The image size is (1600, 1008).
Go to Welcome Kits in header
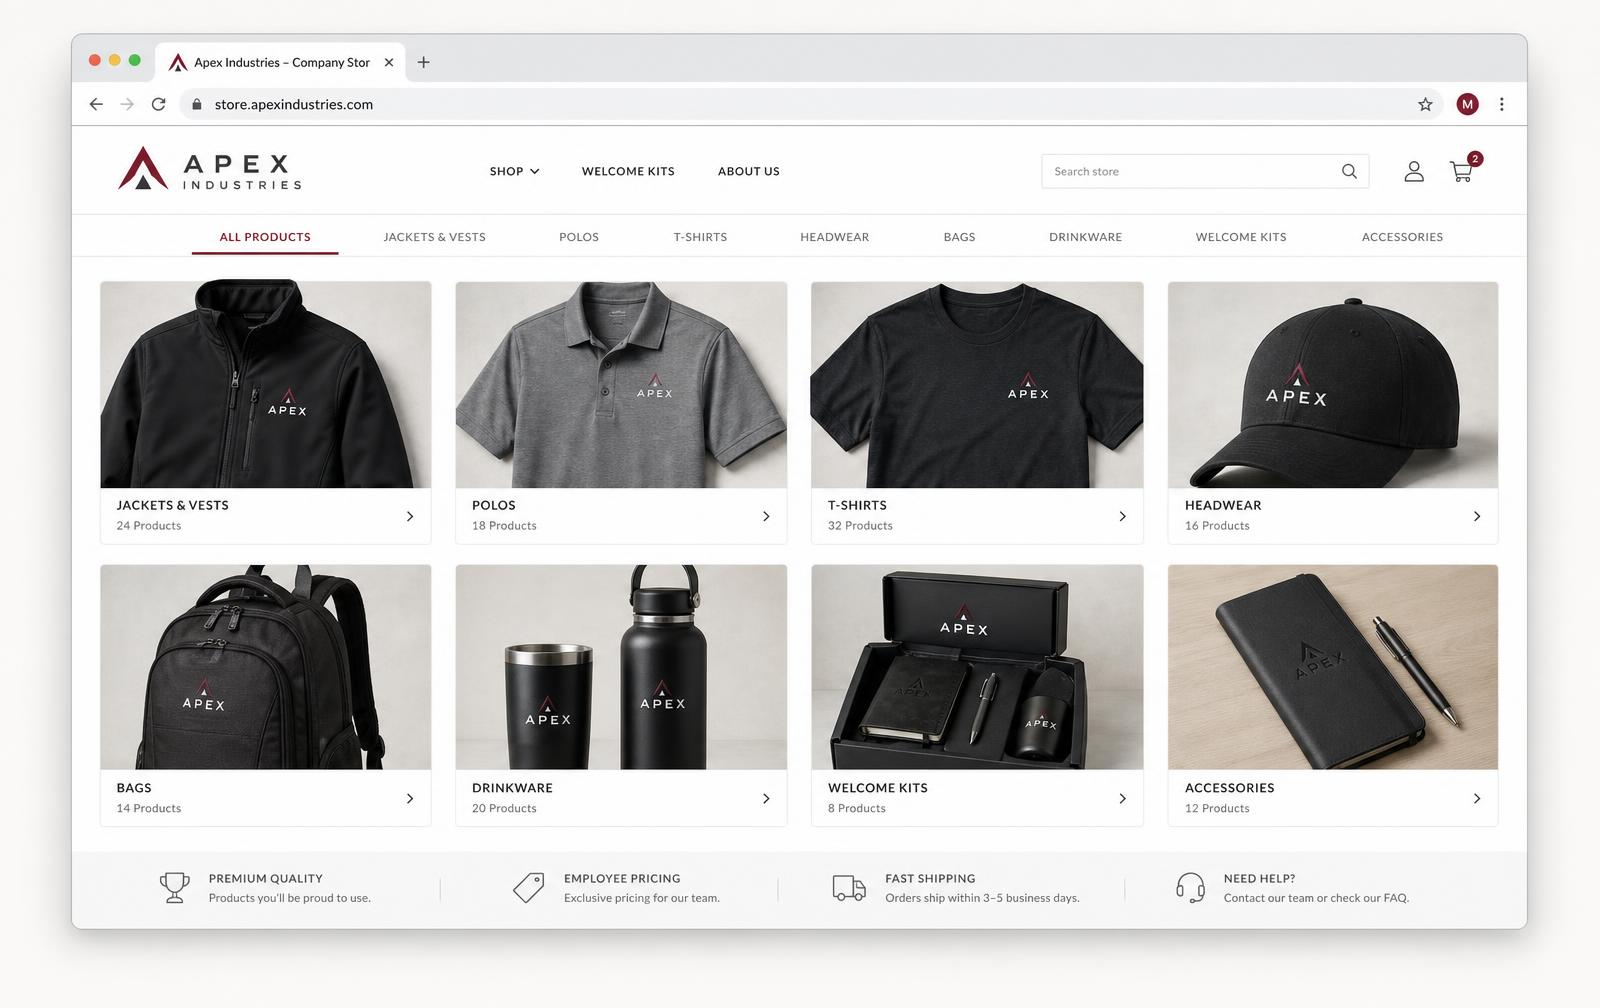click(x=628, y=171)
